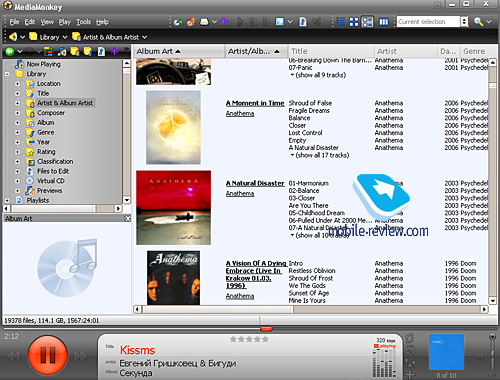Click the magnifier search icon
Viewport: 500px width, 380px height.
[x=479, y=22]
